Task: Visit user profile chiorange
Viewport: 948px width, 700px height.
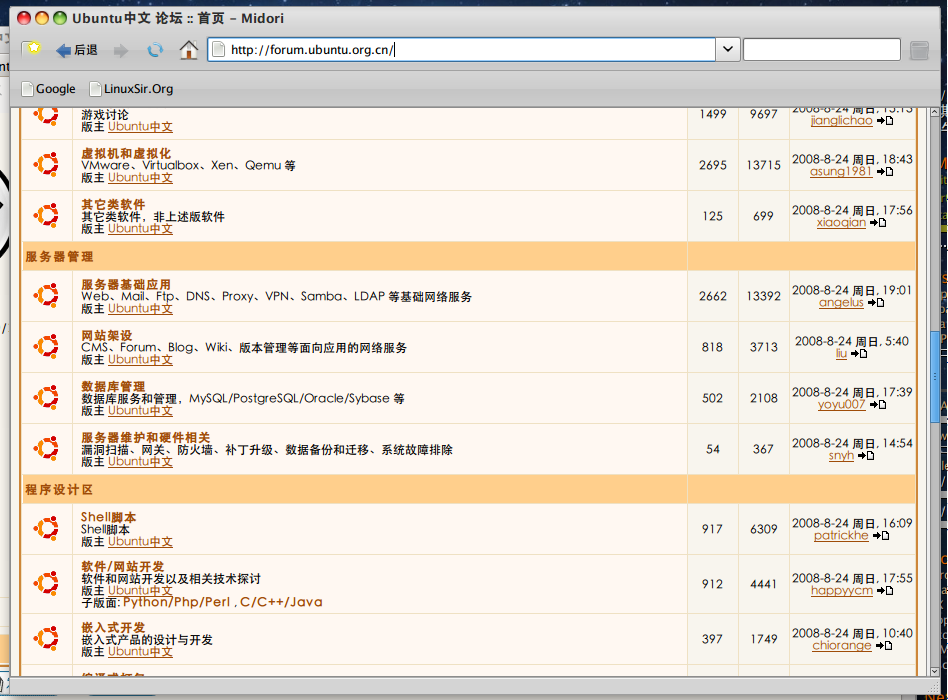Action: (x=842, y=645)
